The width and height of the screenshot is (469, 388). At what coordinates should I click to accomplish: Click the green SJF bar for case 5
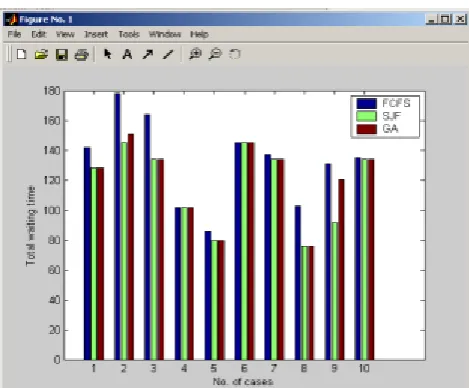click(214, 300)
